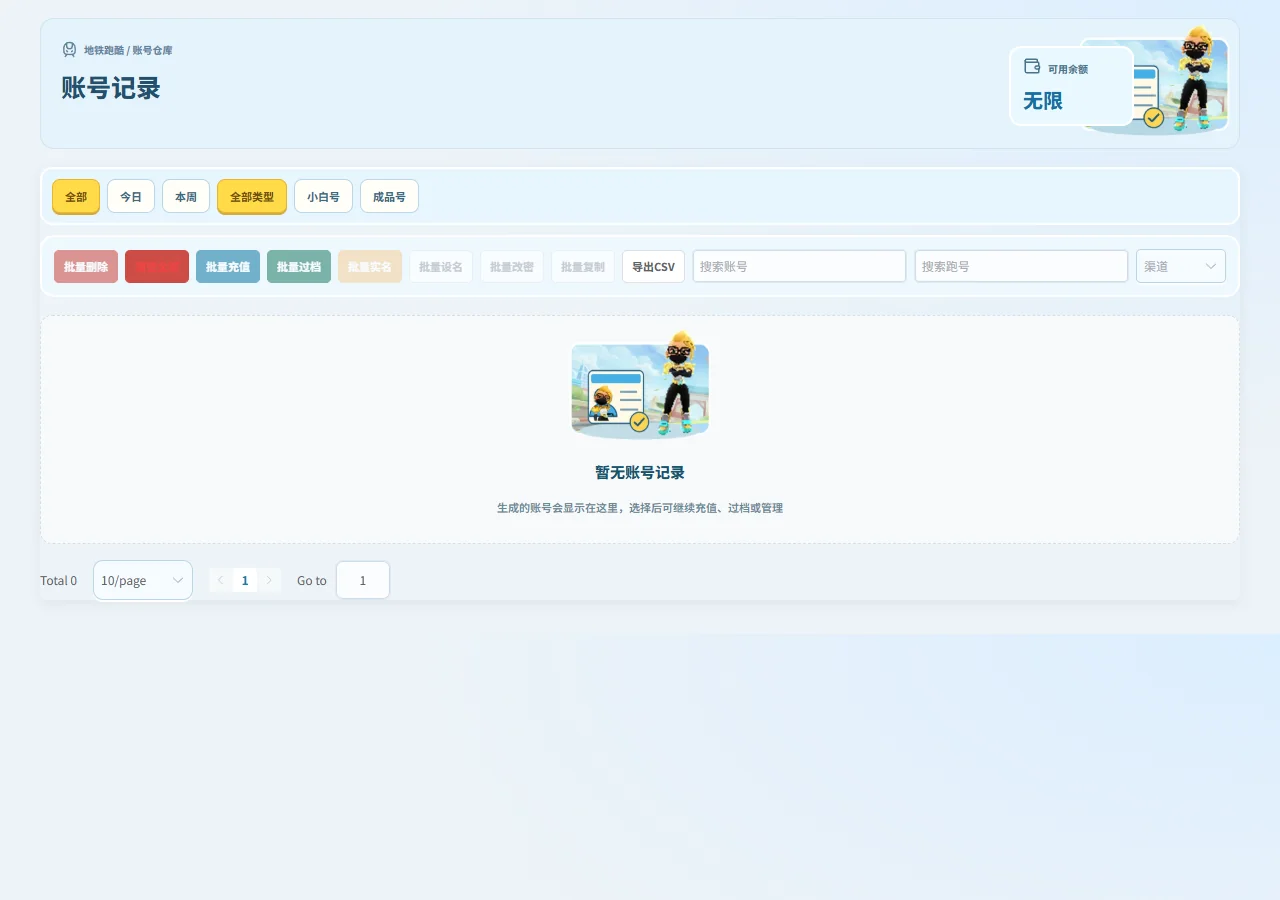Click the Go to page number box
Screen dimensions: 1280x900
tap(363, 580)
